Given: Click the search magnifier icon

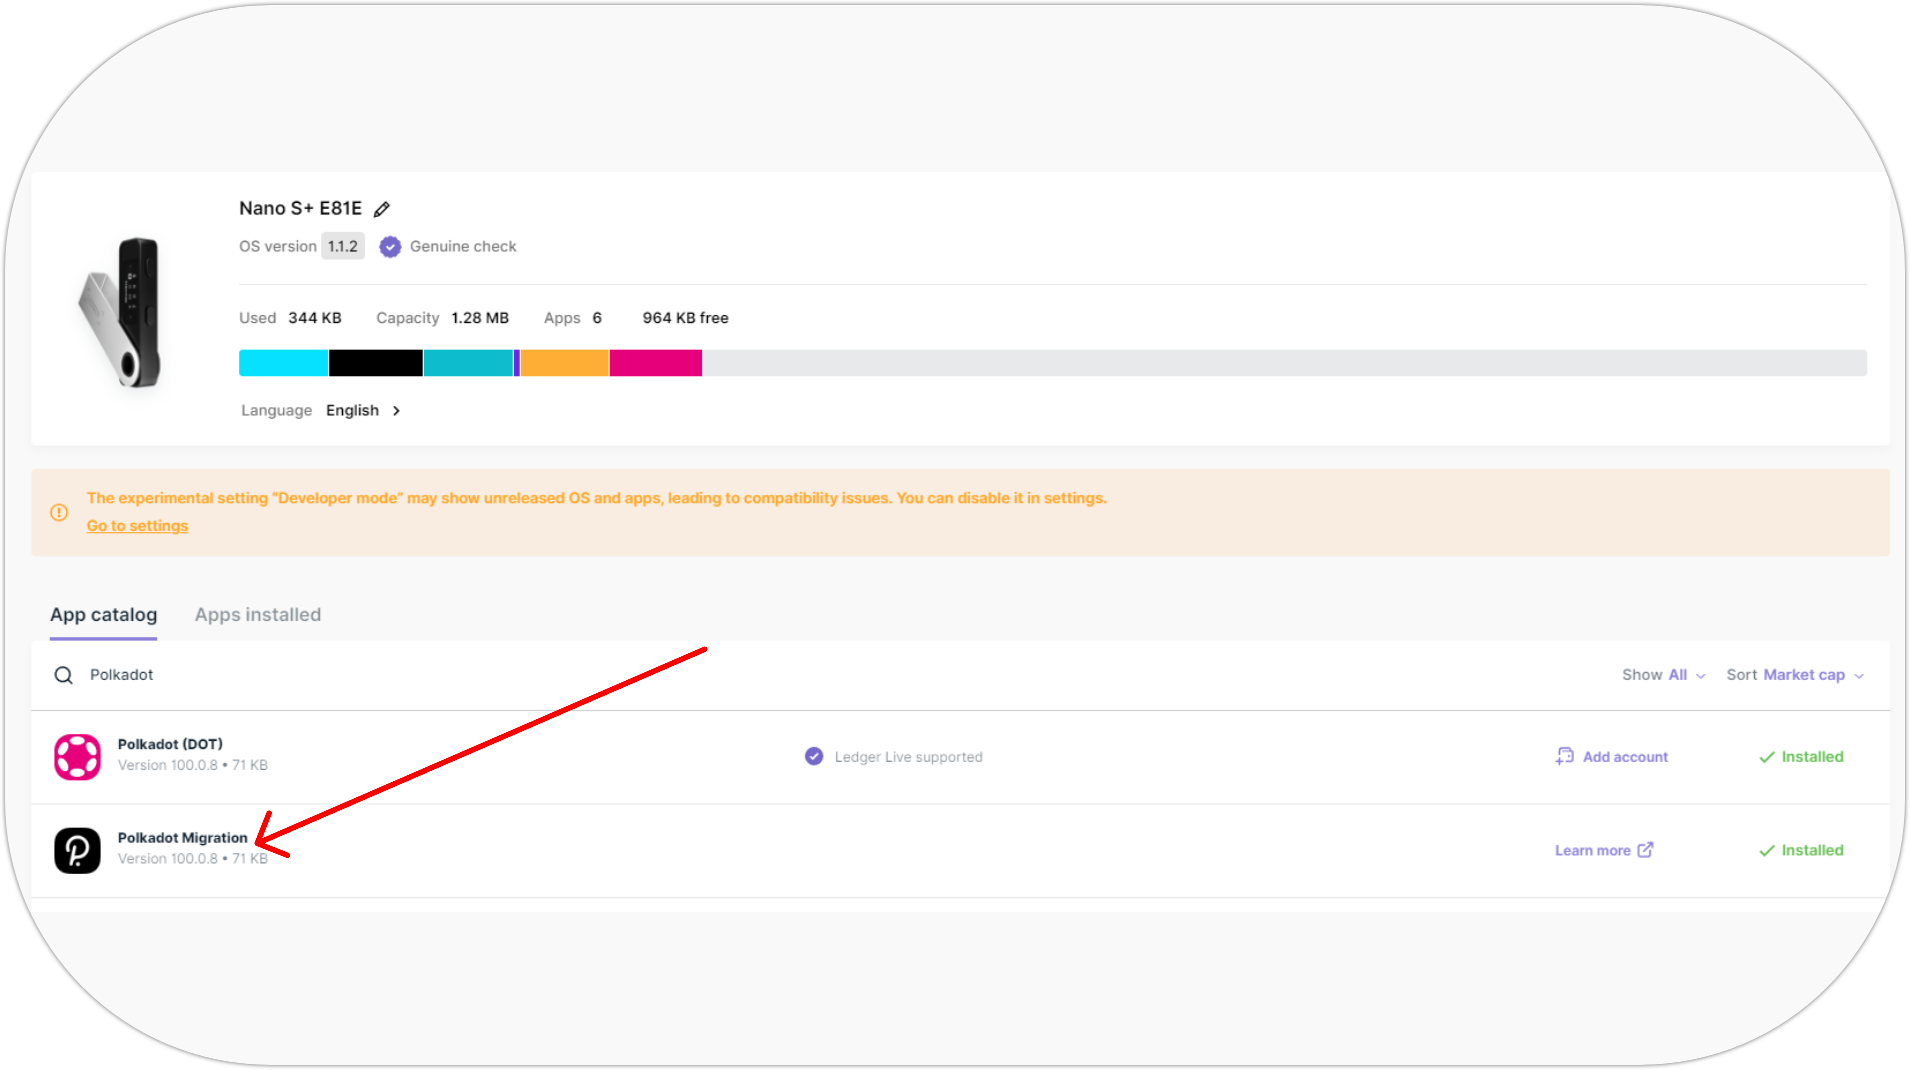Looking at the screenshot, I should pyautogui.click(x=63, y=676).
